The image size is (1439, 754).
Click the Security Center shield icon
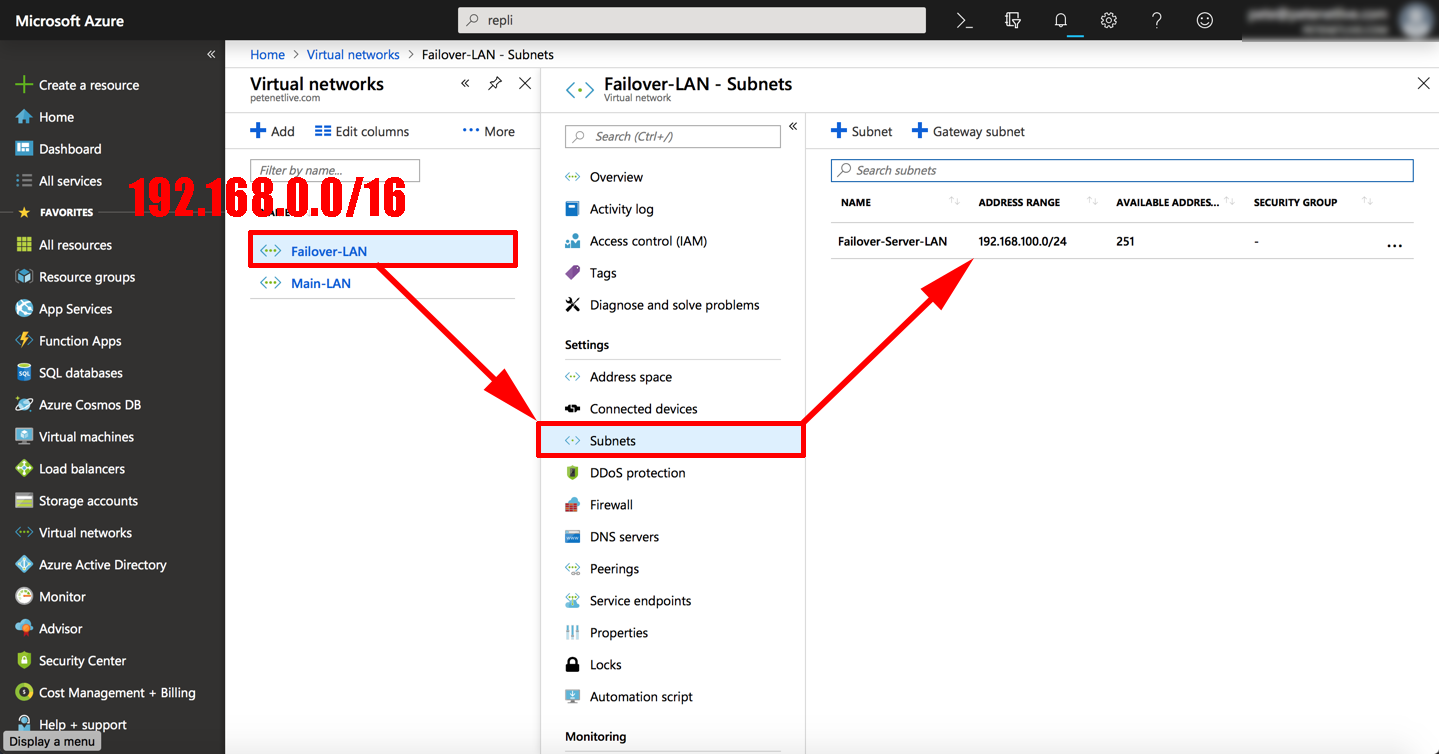pyautogui.click(x=24, y=661)
